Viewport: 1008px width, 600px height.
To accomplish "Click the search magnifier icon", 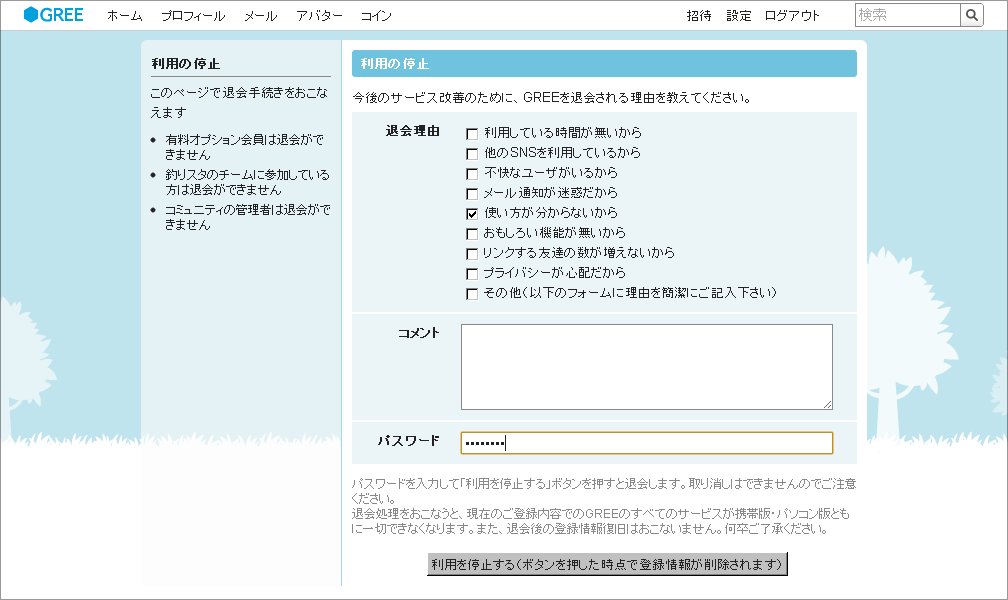I will coord(971,15).
